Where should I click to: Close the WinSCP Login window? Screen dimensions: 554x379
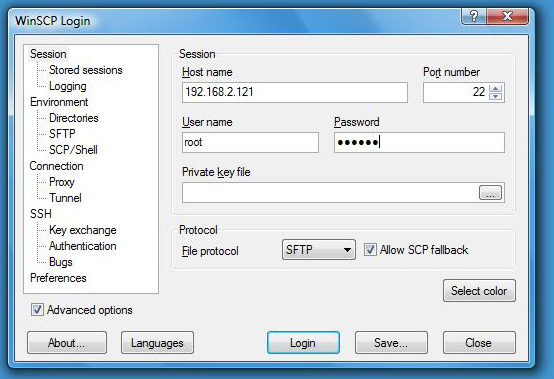pos(508,16)
